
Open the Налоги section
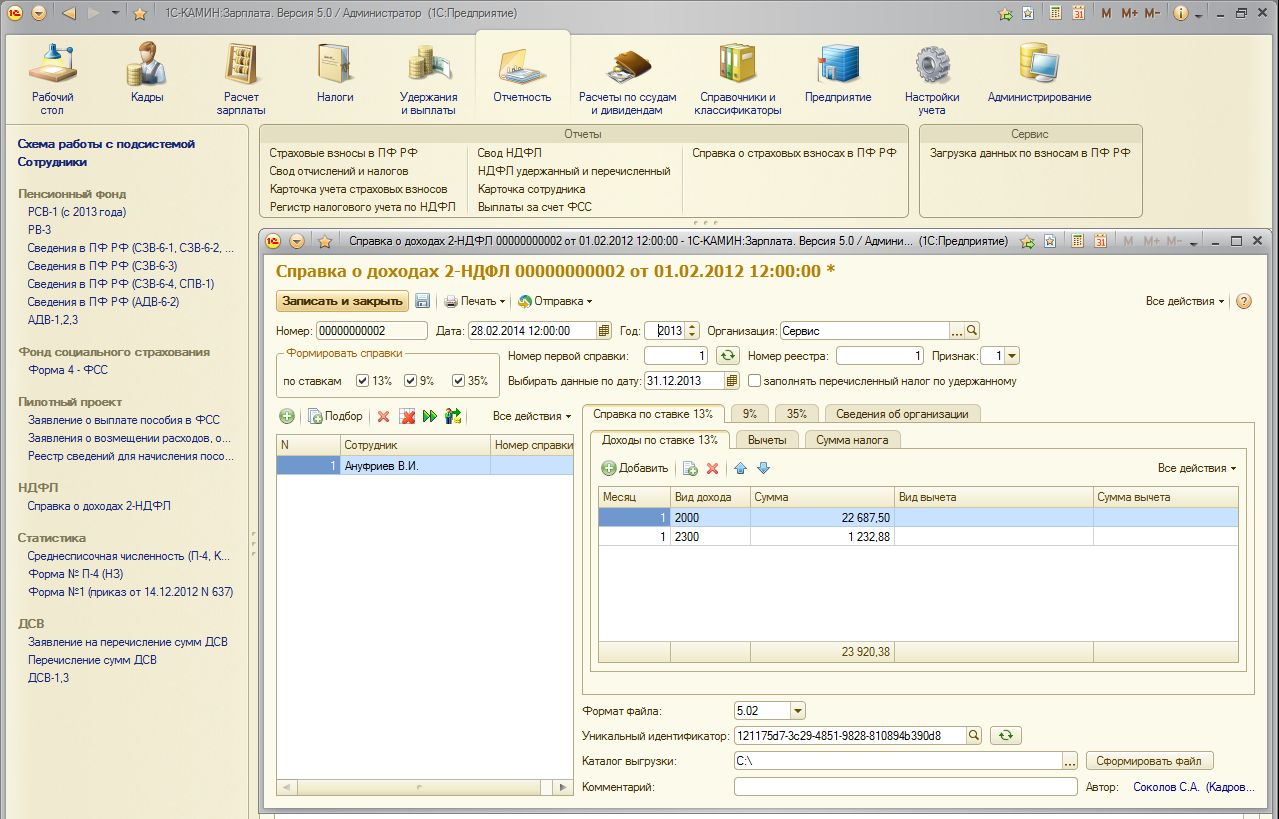335,74
